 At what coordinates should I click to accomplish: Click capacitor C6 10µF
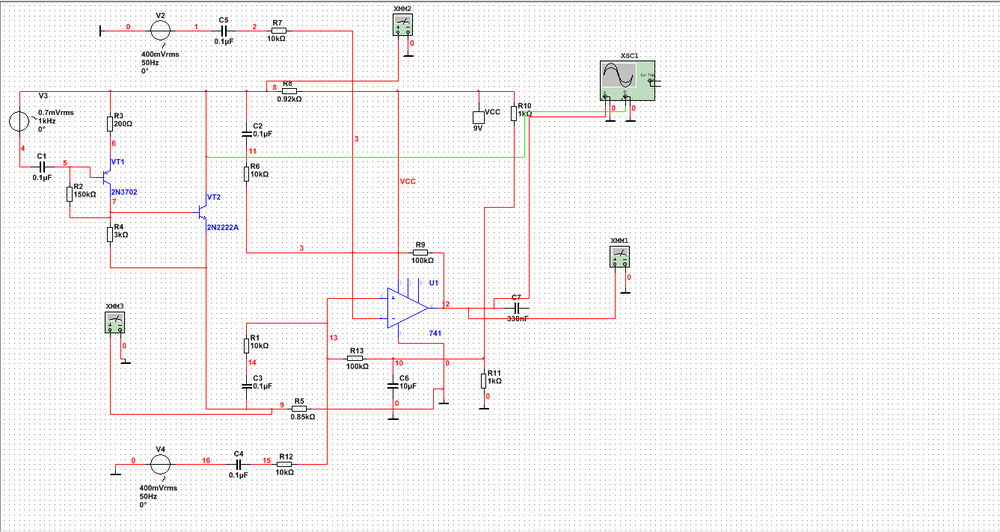pos(394,384)
